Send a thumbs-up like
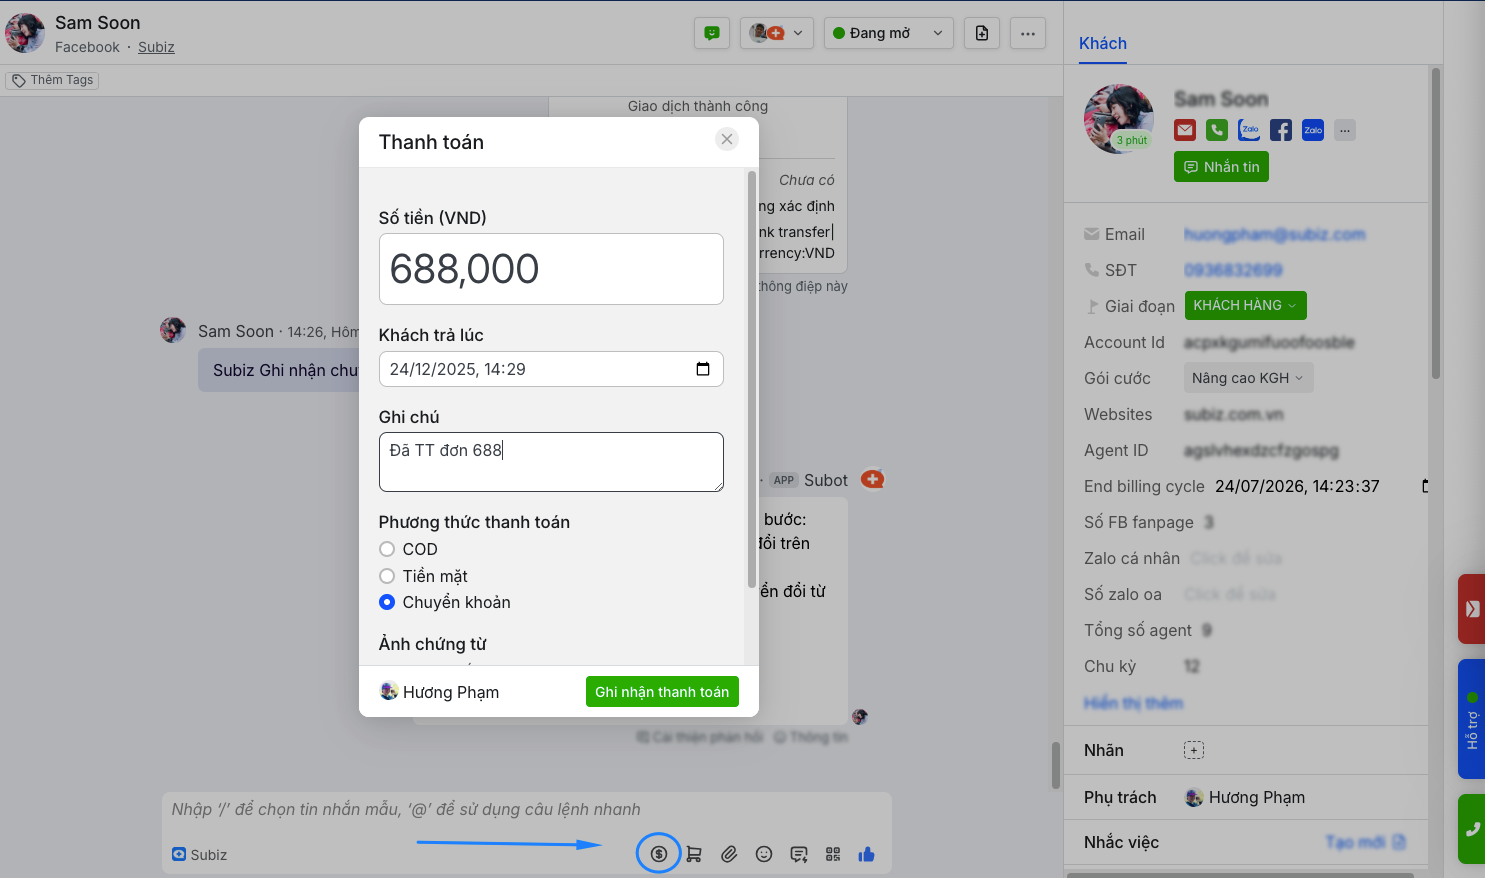Viewport: 1485px width, 878px height. click(866, 854)
